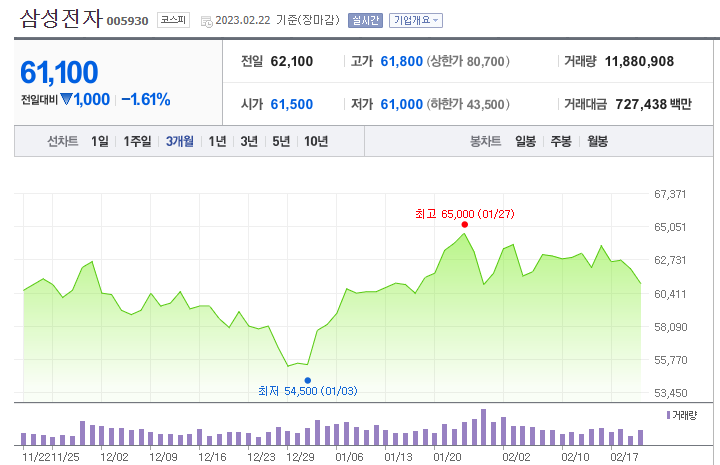Switch to the 일봉 candlestick chart
Viewport: 720px width, 465px height.
(525, 141)
